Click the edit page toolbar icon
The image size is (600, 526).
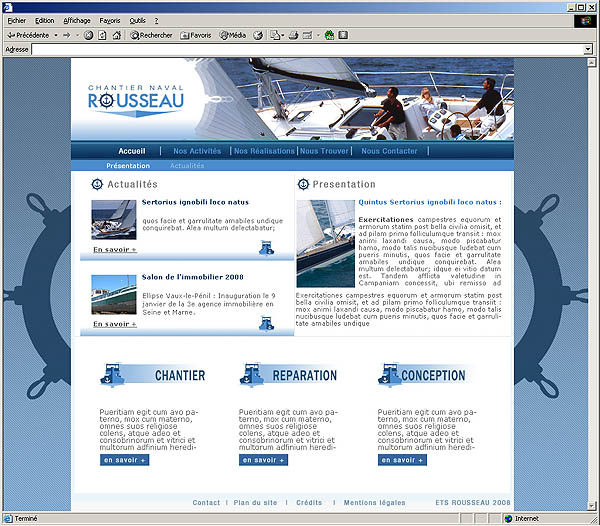(307, 35)
